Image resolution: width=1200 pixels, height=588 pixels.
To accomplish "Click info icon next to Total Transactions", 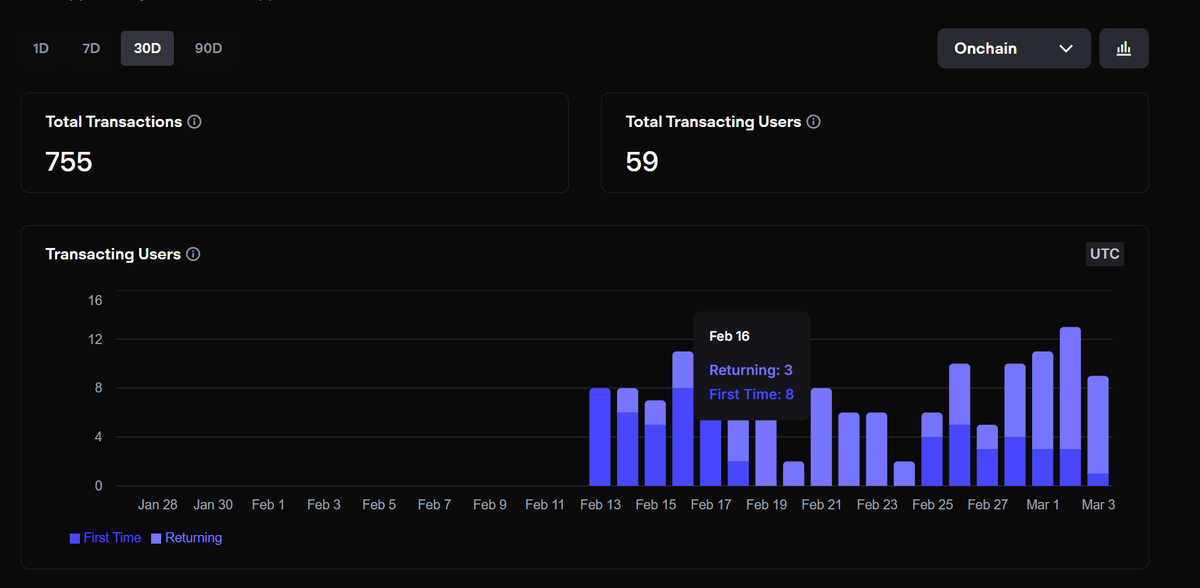I will 195,122.
